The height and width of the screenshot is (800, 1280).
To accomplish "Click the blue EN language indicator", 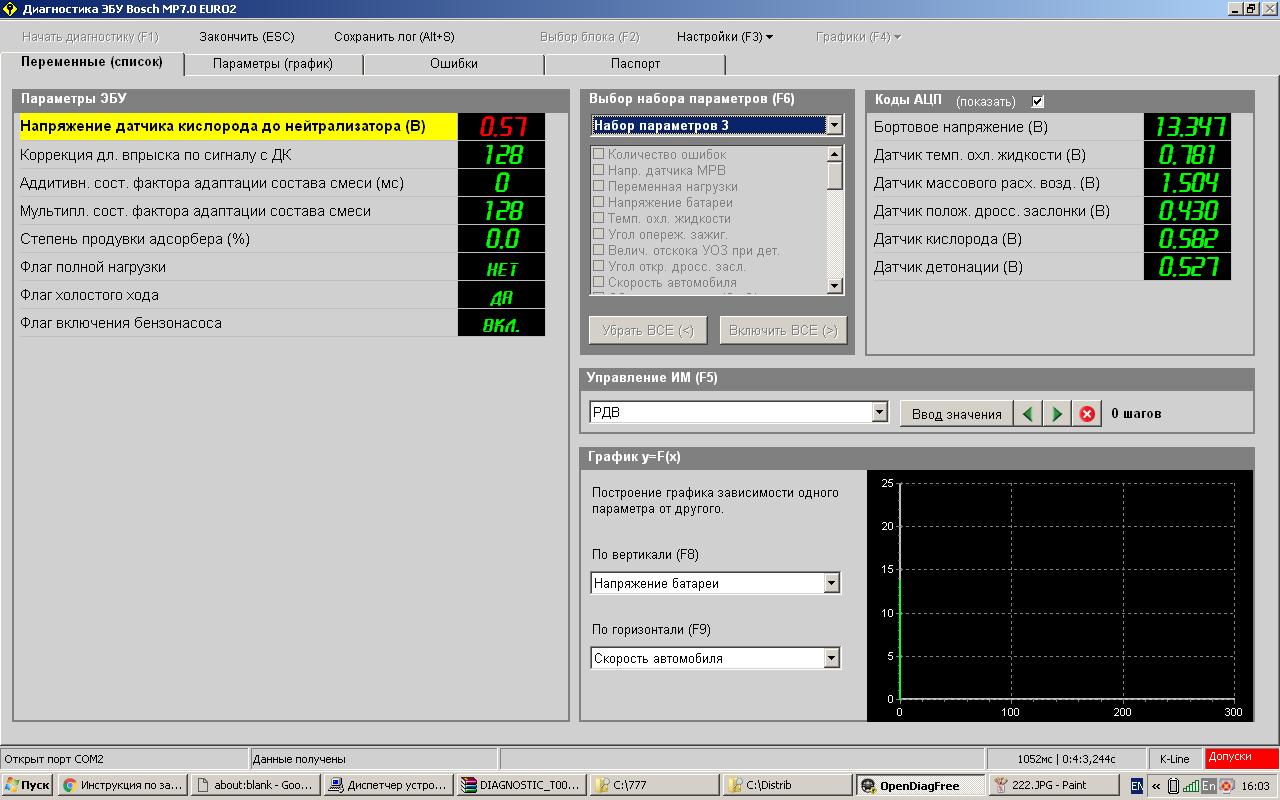I will pos(1138,786).
